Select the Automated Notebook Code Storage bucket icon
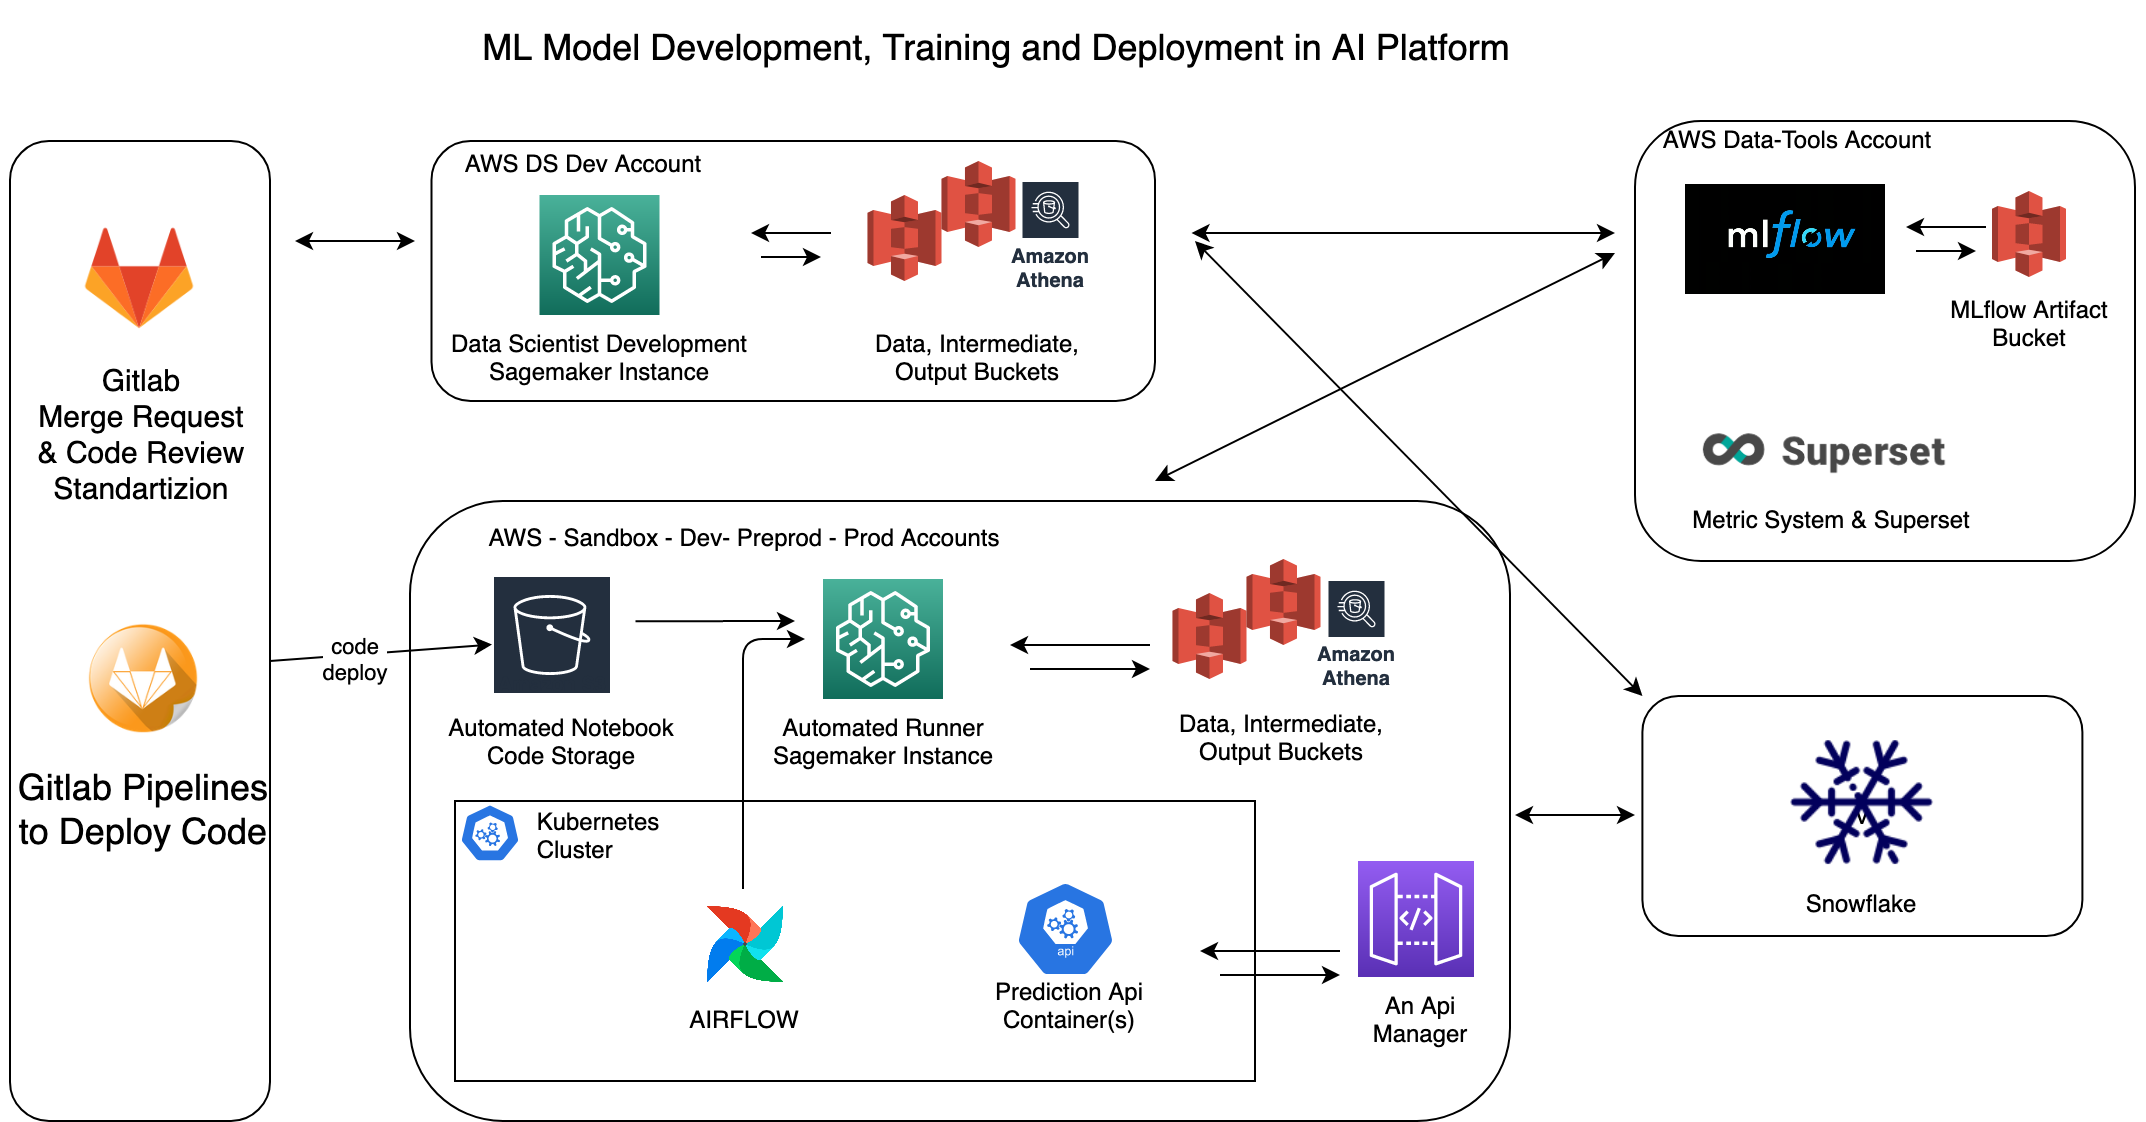 (x=551, y=634)
